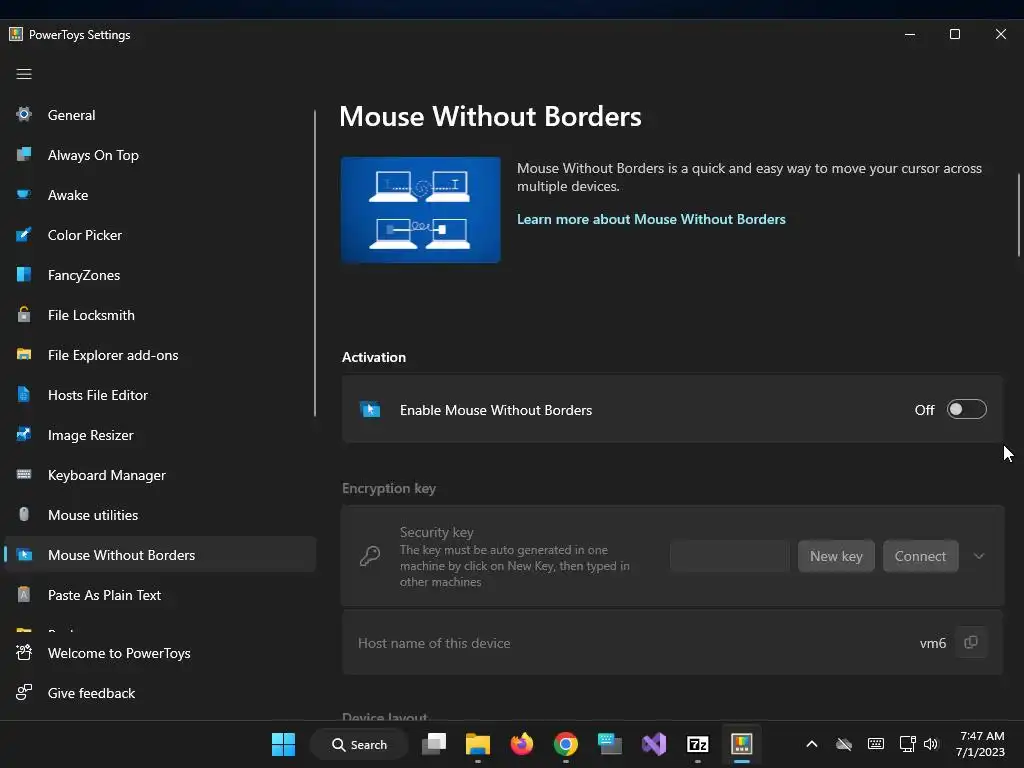Click the Paste As Plain Text icon
Image resolution: width=1024 pixels, height=768 pixels.
click(x=24, y=594)
